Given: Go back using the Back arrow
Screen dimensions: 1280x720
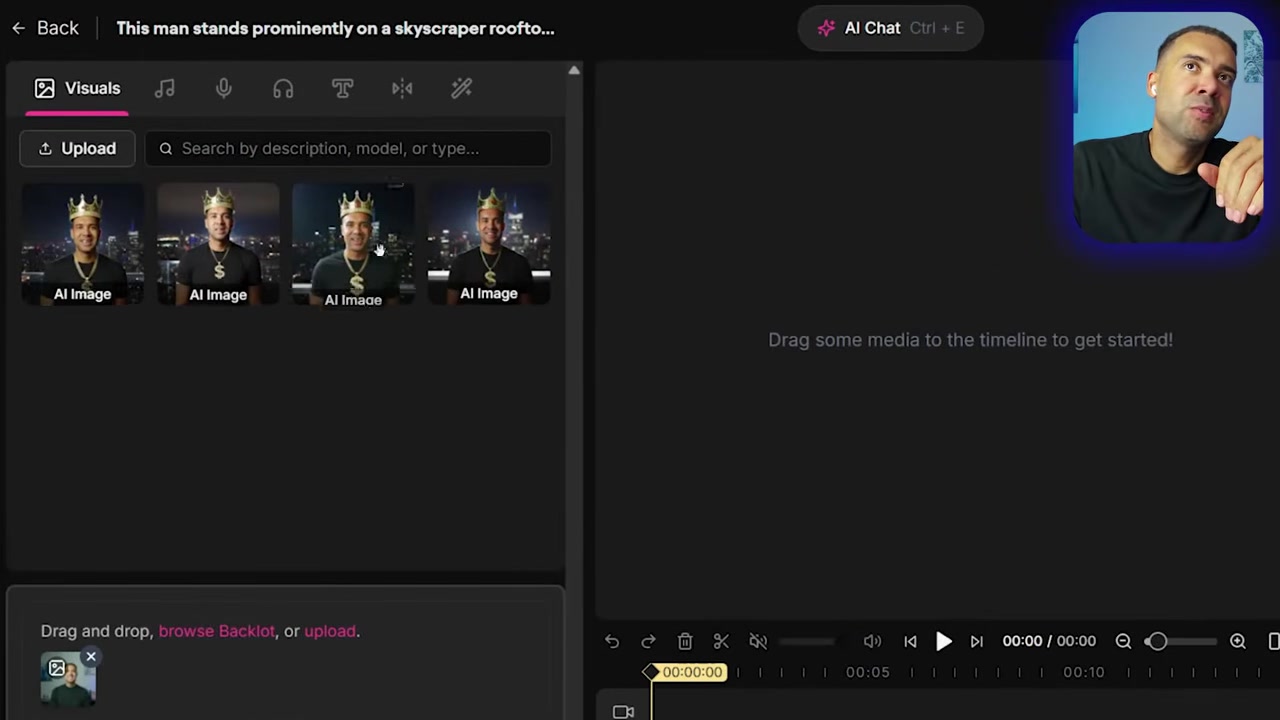Looking at the screenshot, I should (x=45, y=28).
